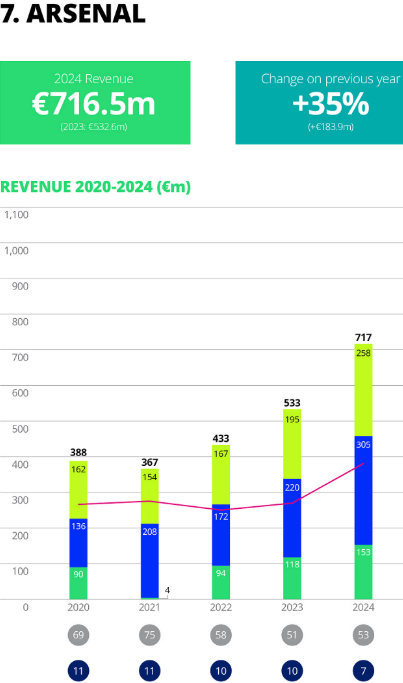Click the 'REVENUE 2020-2024 (€m)' chart title
Viewport: 403px width, 683px height.
[x=95, y=187]
